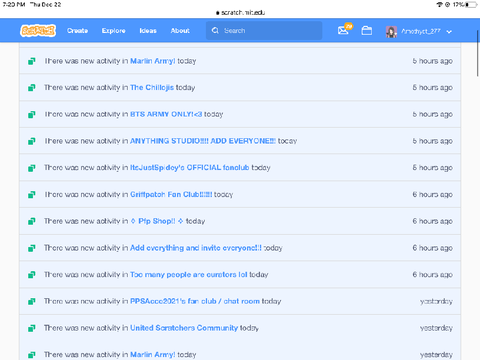Click "yesterday" timestamp on PPSAcco2021's row

[x=436, y=301]
